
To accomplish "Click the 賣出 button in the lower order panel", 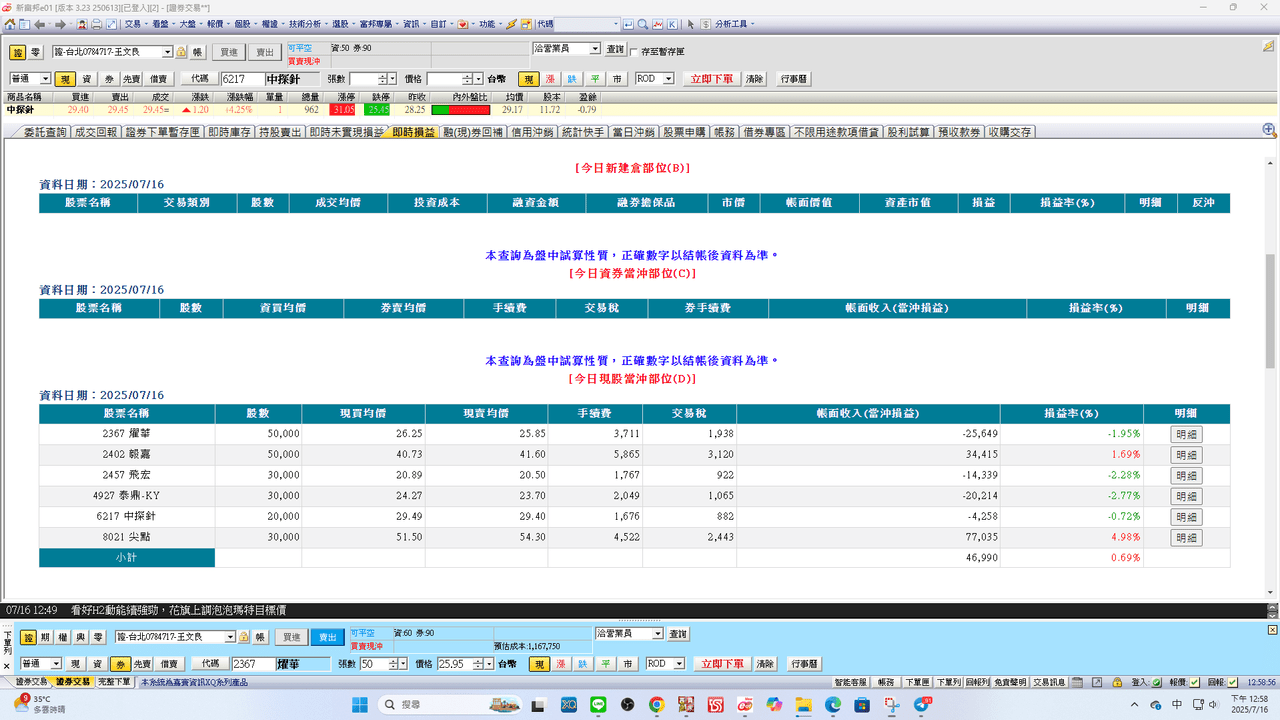I will [327, 637].
